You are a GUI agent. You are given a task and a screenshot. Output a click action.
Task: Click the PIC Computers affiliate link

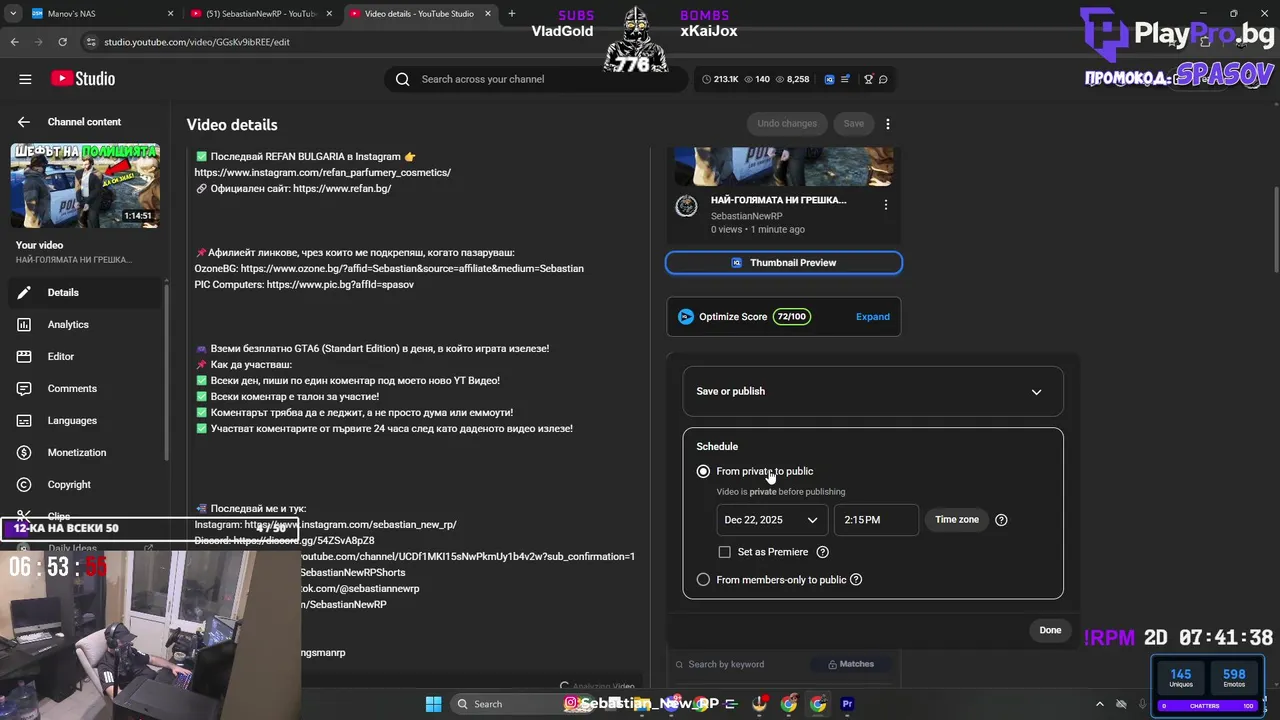coord(340,284)
